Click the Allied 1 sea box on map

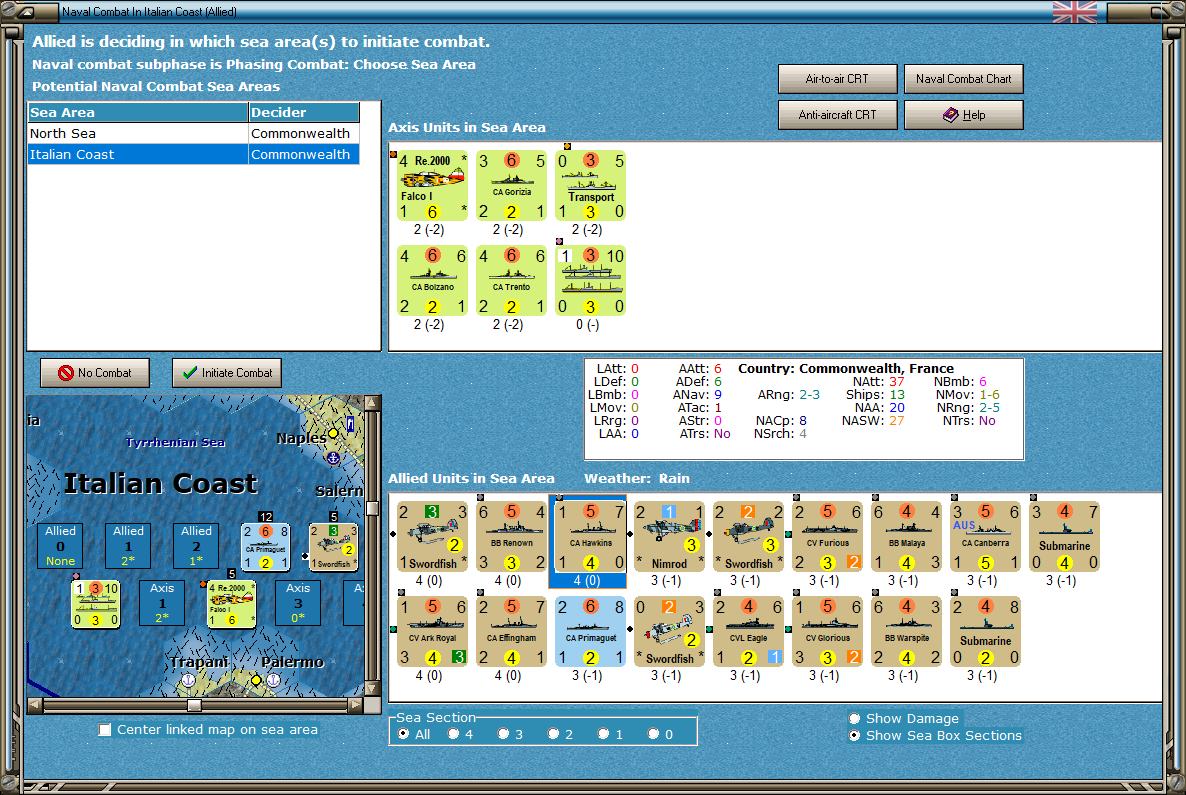click(128, 546)
